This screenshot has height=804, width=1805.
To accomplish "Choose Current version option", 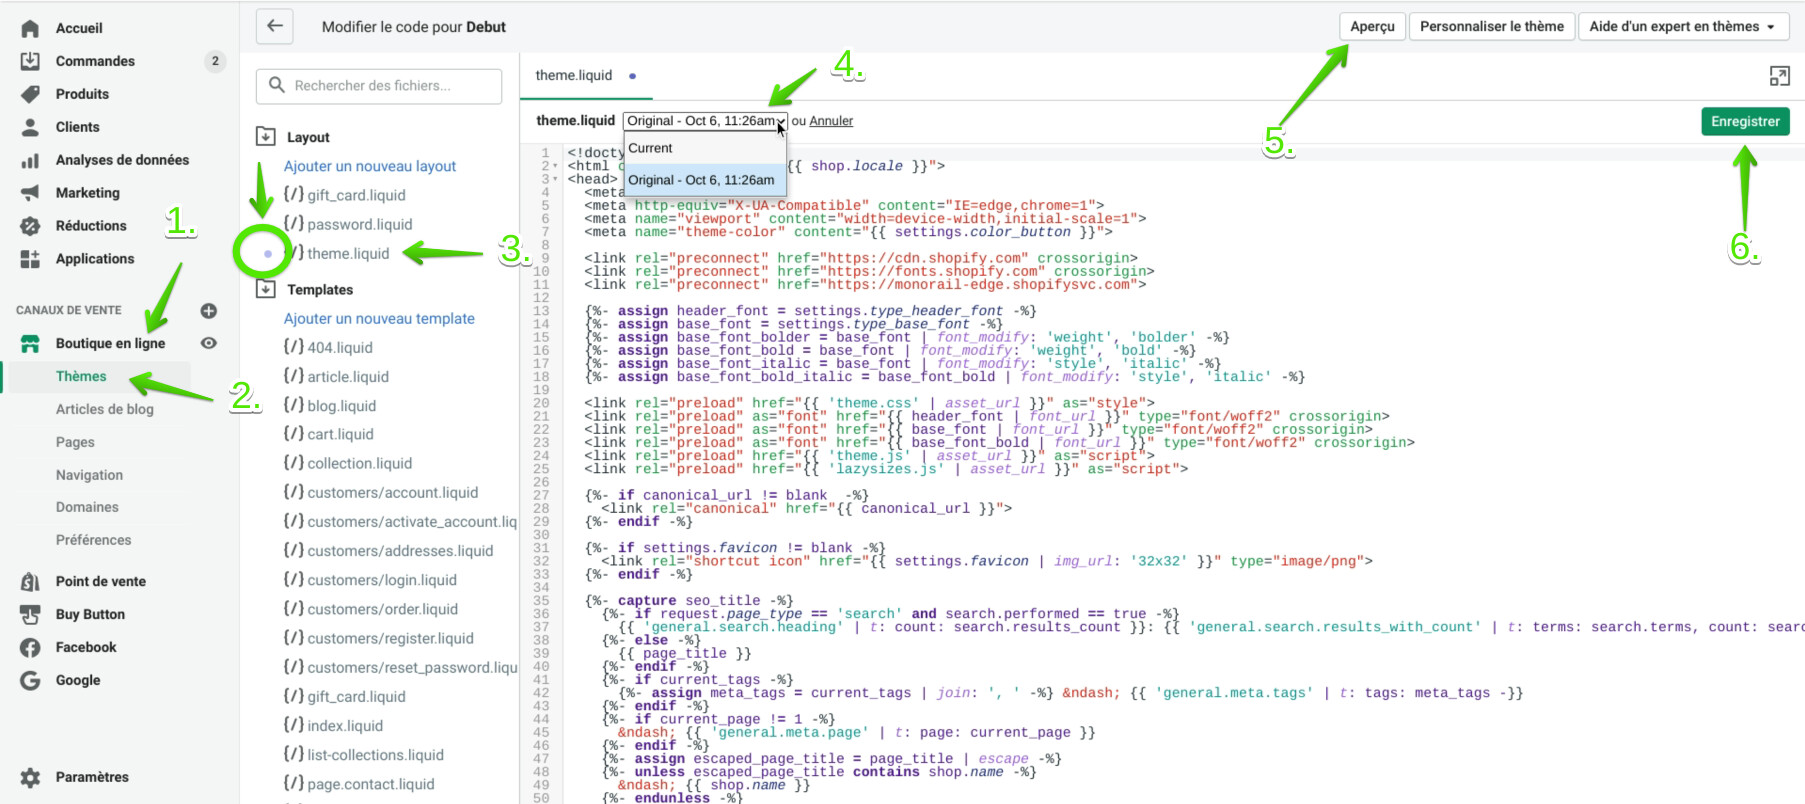I will (651, 148).
